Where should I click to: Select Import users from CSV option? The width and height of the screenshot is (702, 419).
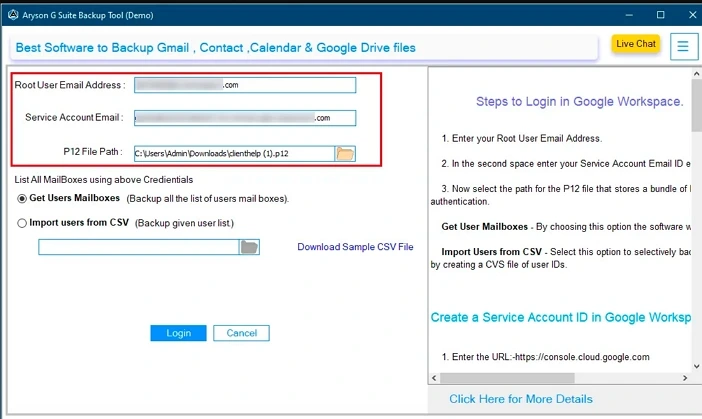point(22,223)
